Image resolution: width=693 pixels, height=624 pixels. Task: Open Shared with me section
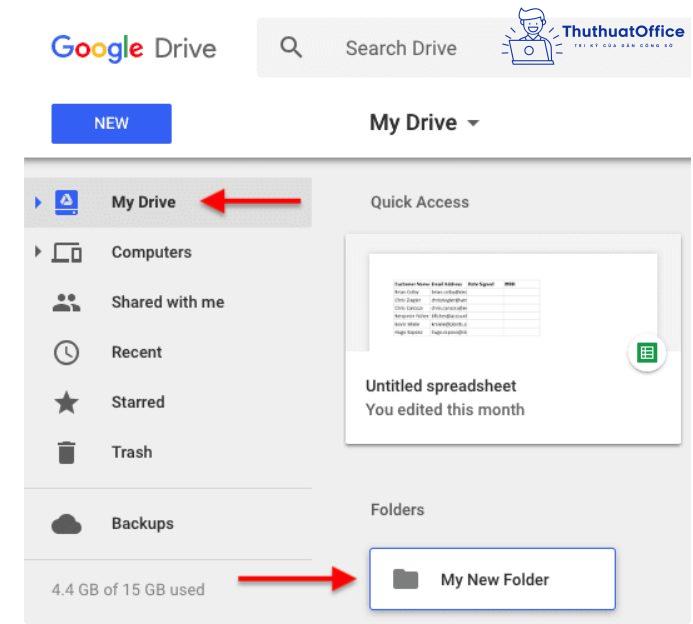168,302
